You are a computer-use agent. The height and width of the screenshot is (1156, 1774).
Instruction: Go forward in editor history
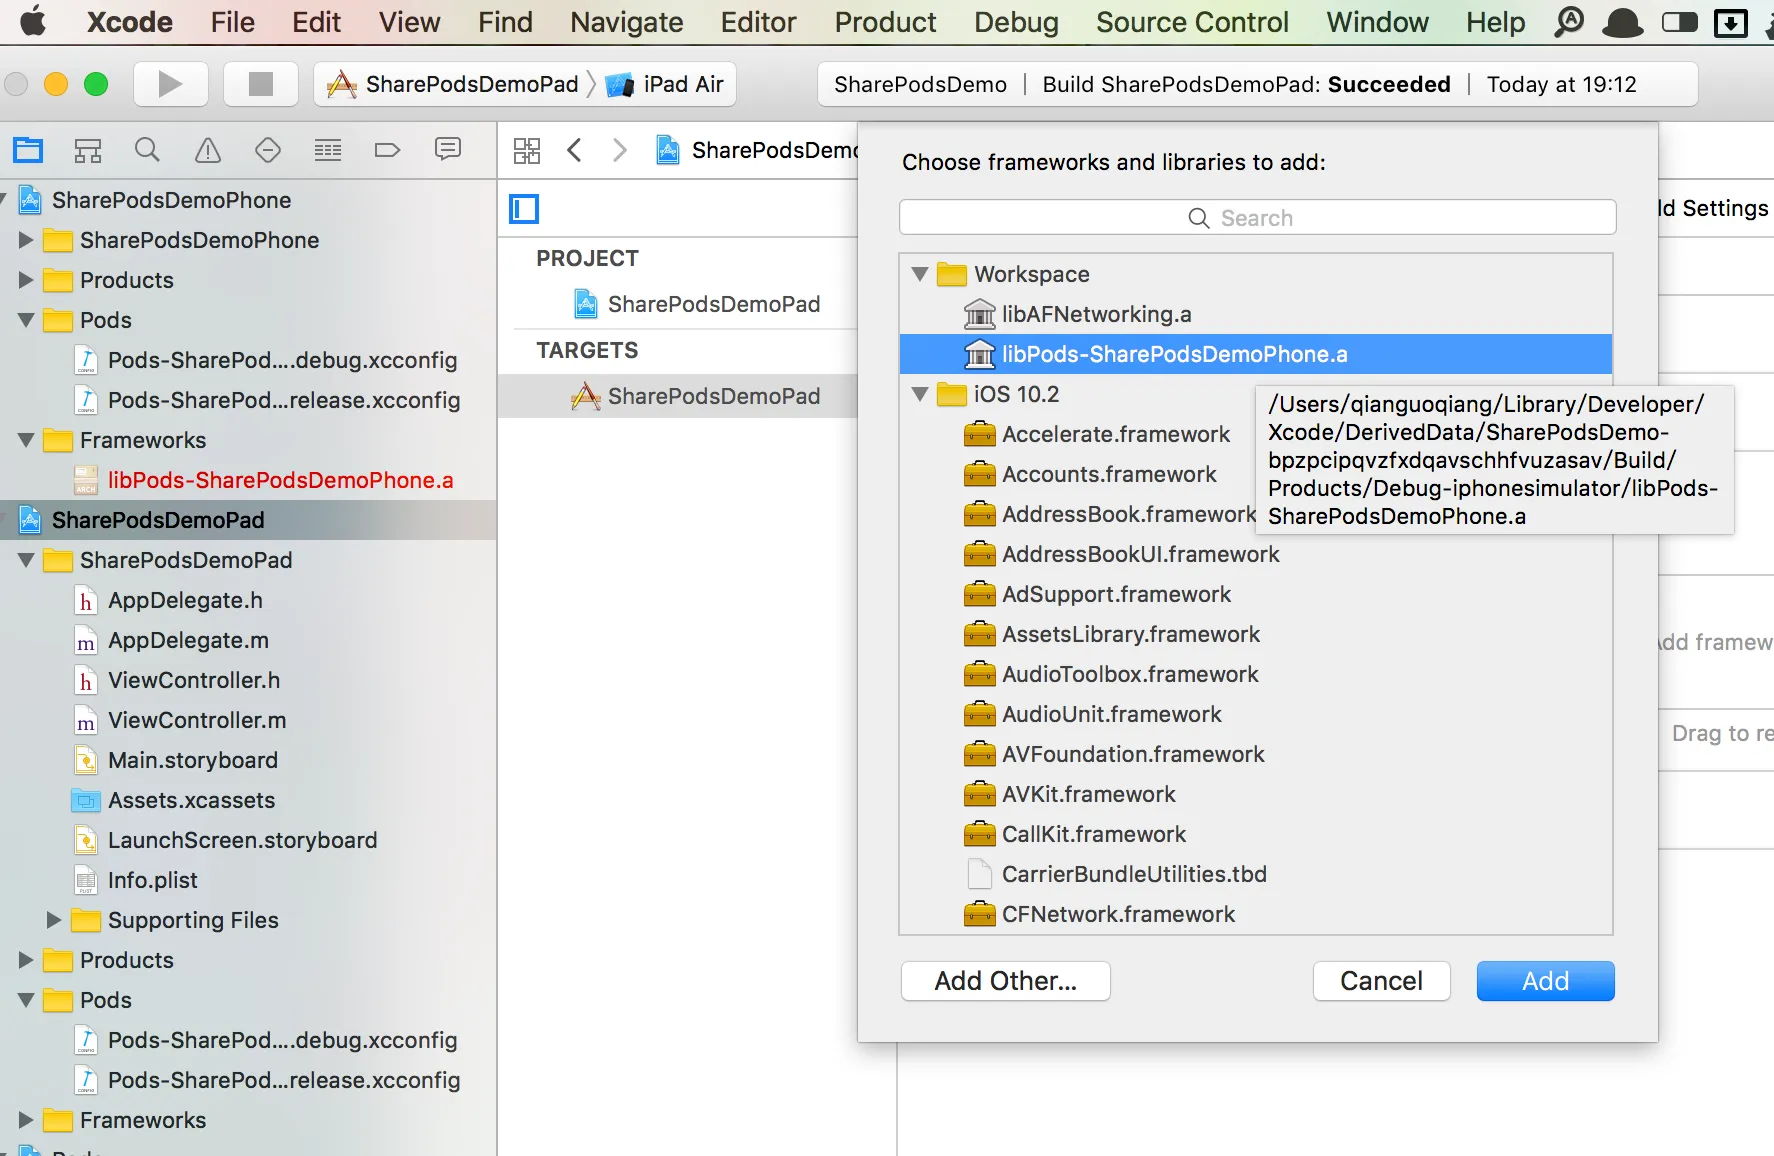(x=620, y=150)
